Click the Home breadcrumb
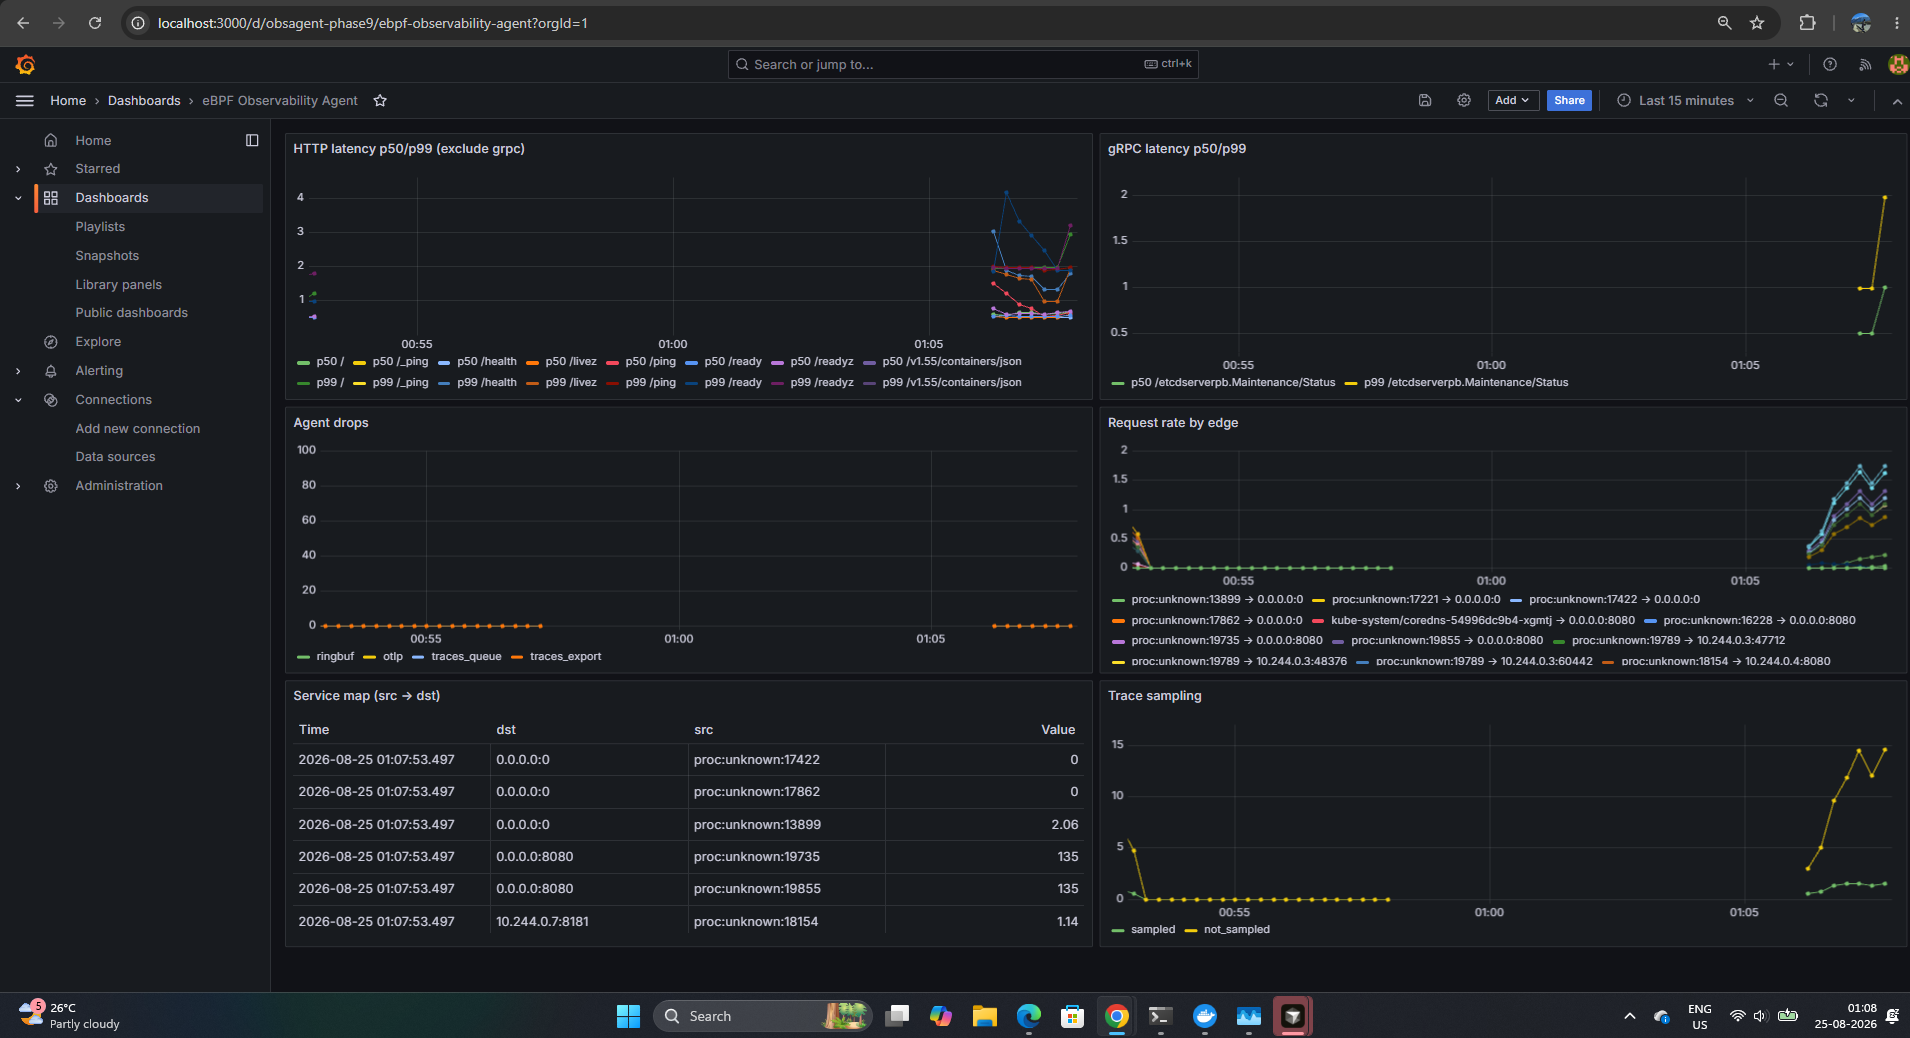1910x1038 pixels. click(68, 101)
